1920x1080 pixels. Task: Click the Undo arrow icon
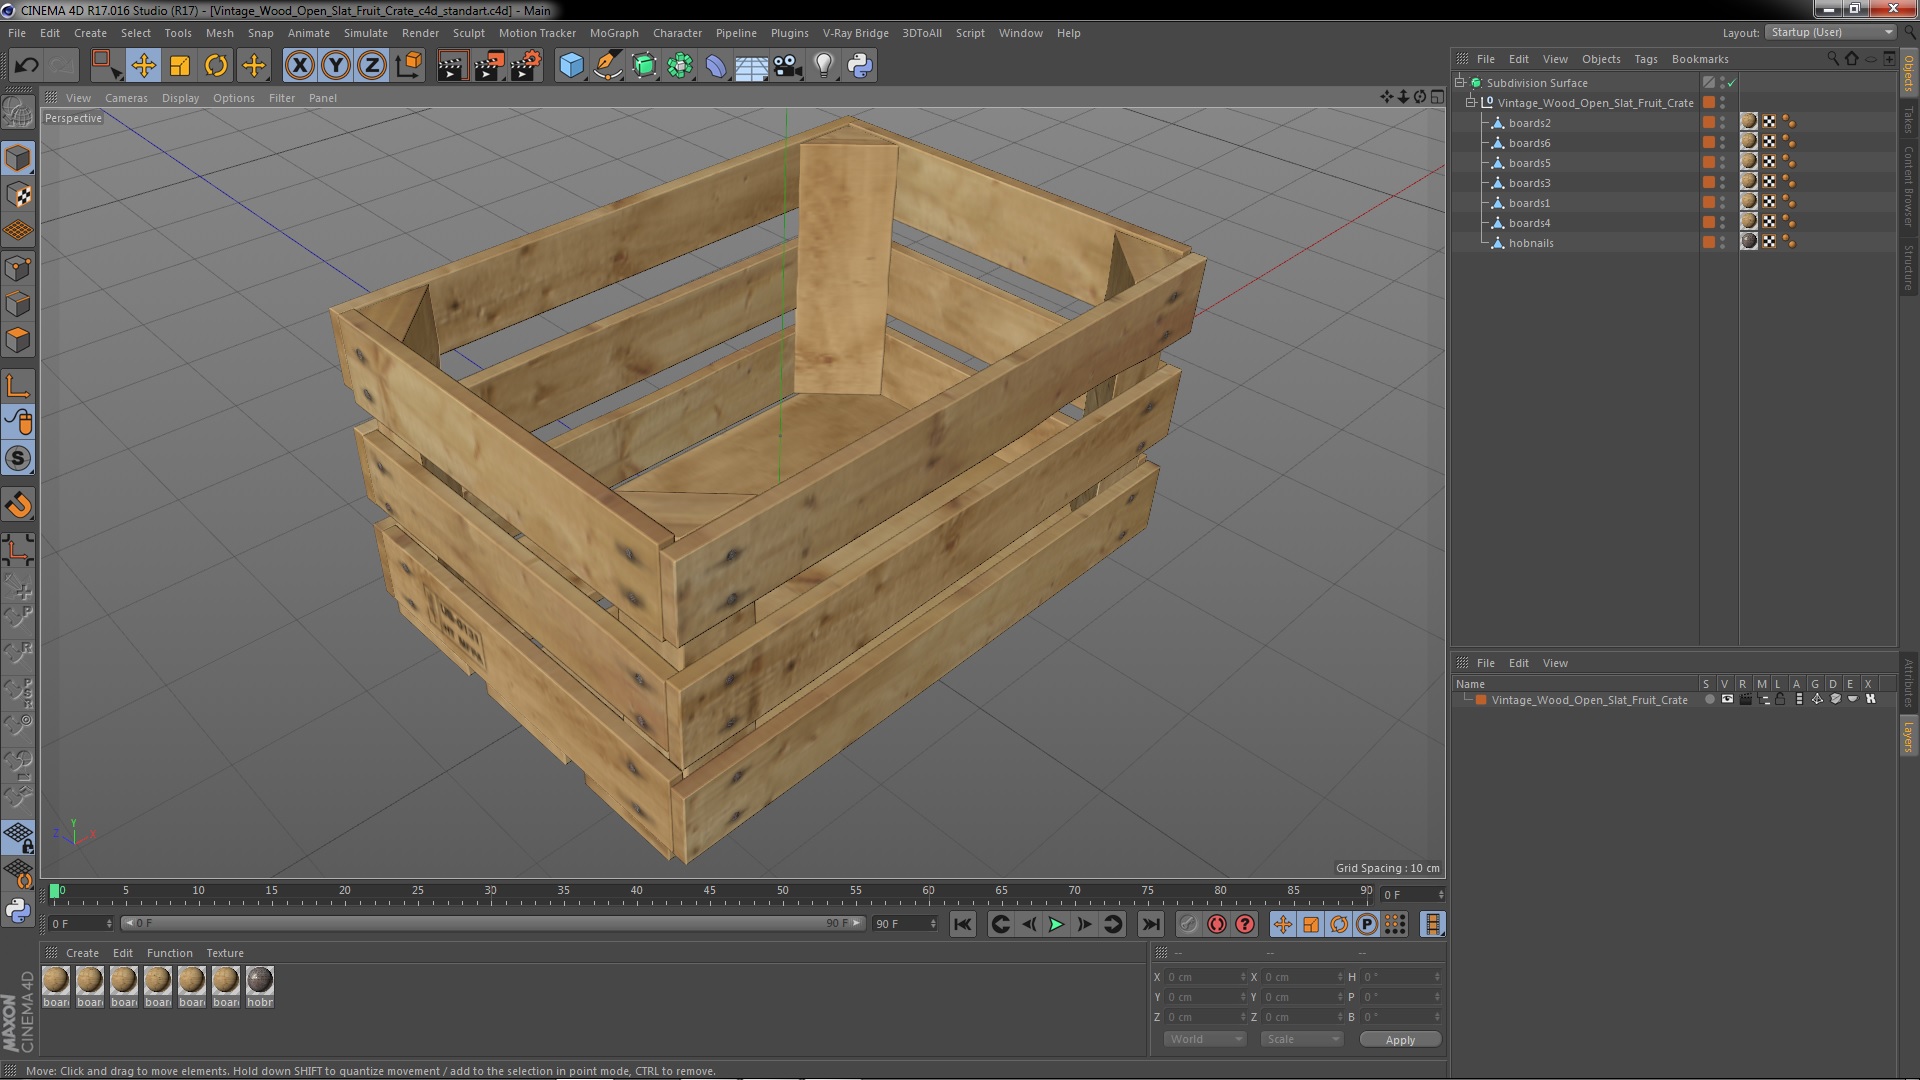(x=26, y=66)
